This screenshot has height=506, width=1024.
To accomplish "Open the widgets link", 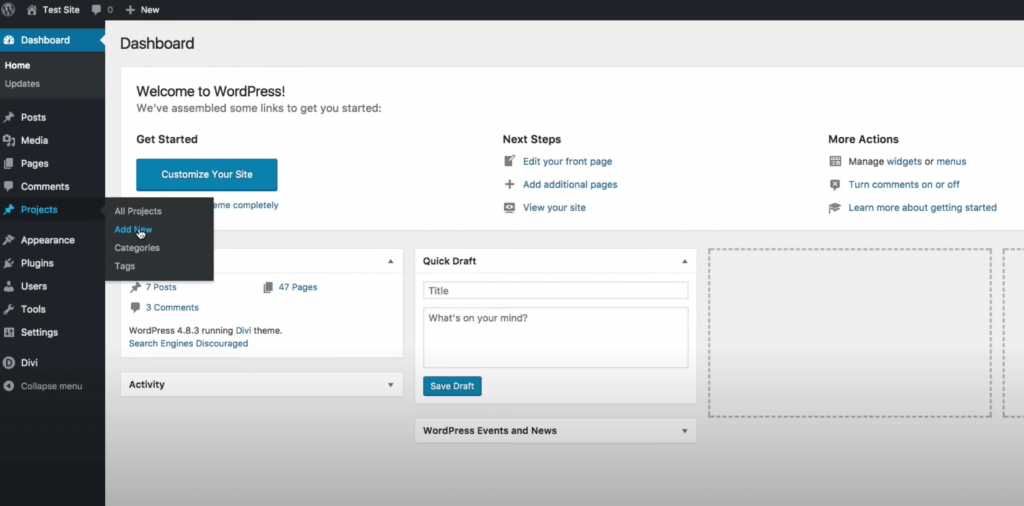I will 904,161.
